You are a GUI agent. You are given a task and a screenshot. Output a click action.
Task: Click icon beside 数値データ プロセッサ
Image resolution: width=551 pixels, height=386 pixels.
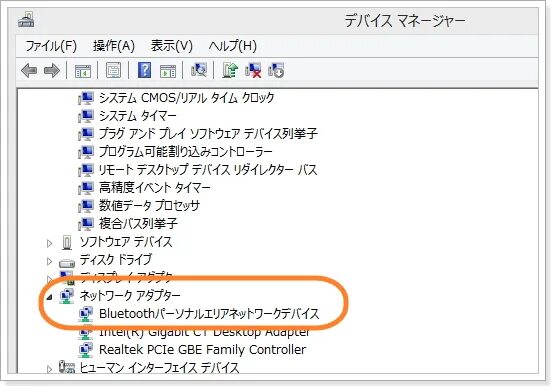(x=86, y=206)
